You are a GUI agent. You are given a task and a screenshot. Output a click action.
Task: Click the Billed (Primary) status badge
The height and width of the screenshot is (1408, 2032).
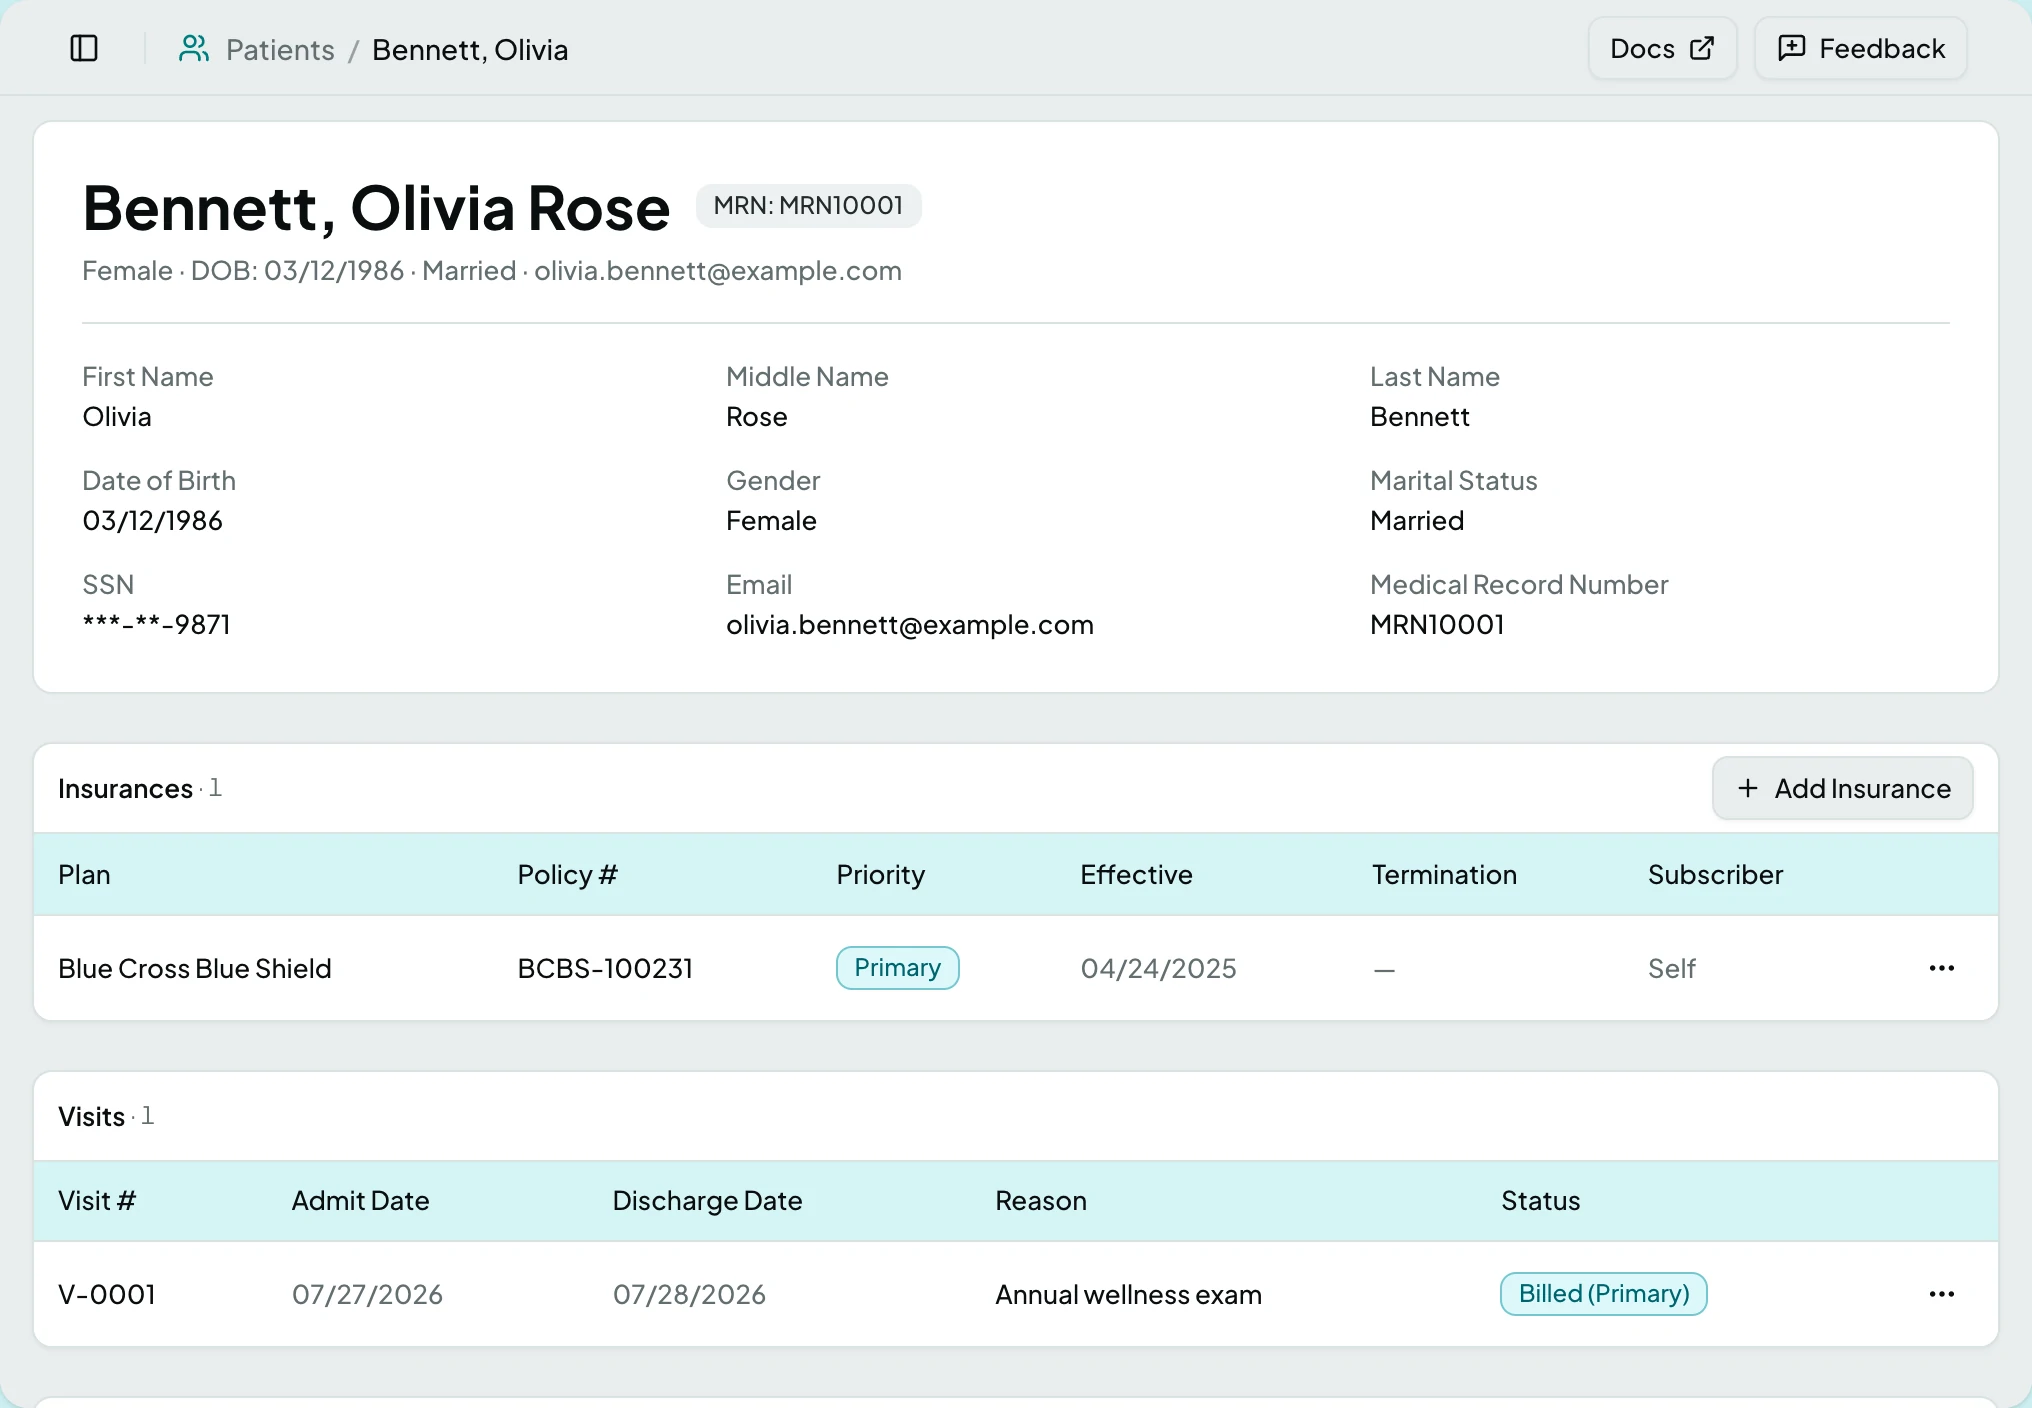[x=1603, y=1294]
